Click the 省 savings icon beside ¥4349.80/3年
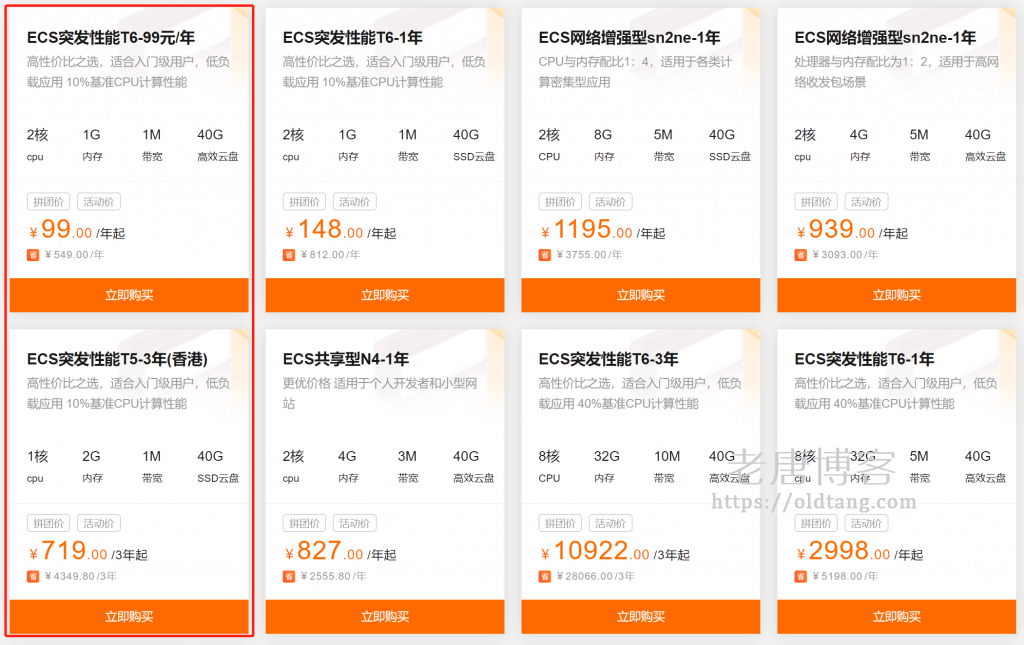 coord(33,576)
